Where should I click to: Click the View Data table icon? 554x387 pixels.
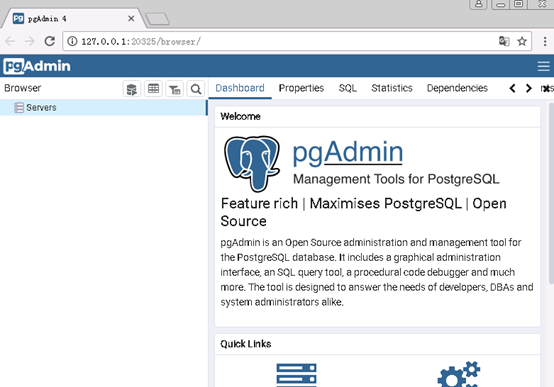tap(153, 89)
